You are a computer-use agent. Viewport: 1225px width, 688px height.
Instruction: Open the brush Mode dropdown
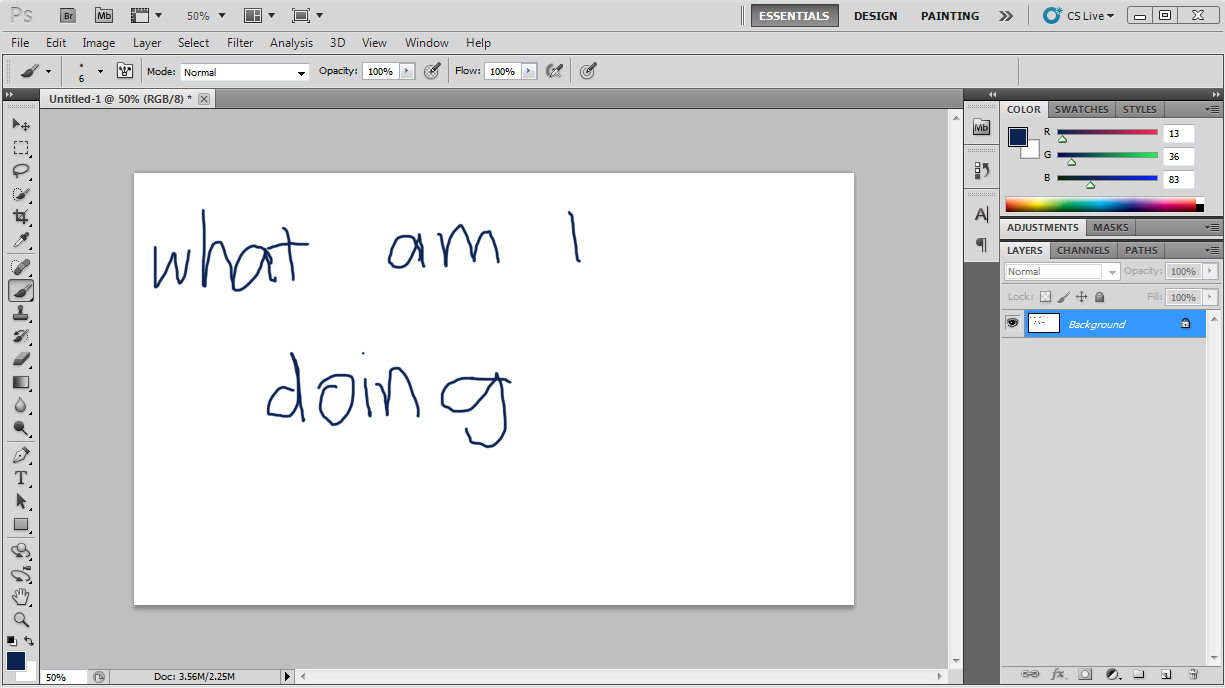[x=245, y=72]
